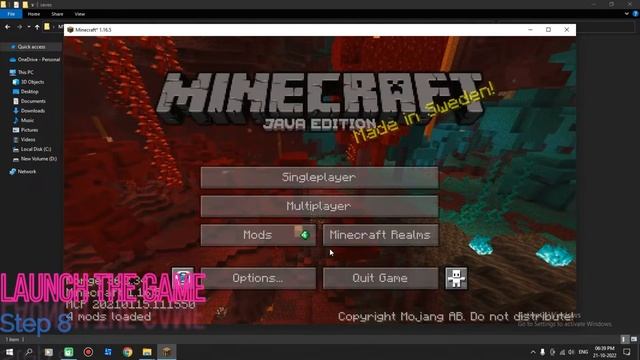The height and width of the screenshot is (360, 640).
Task: Open the grey media app in taskbar
Action: (x=49, y=352)
